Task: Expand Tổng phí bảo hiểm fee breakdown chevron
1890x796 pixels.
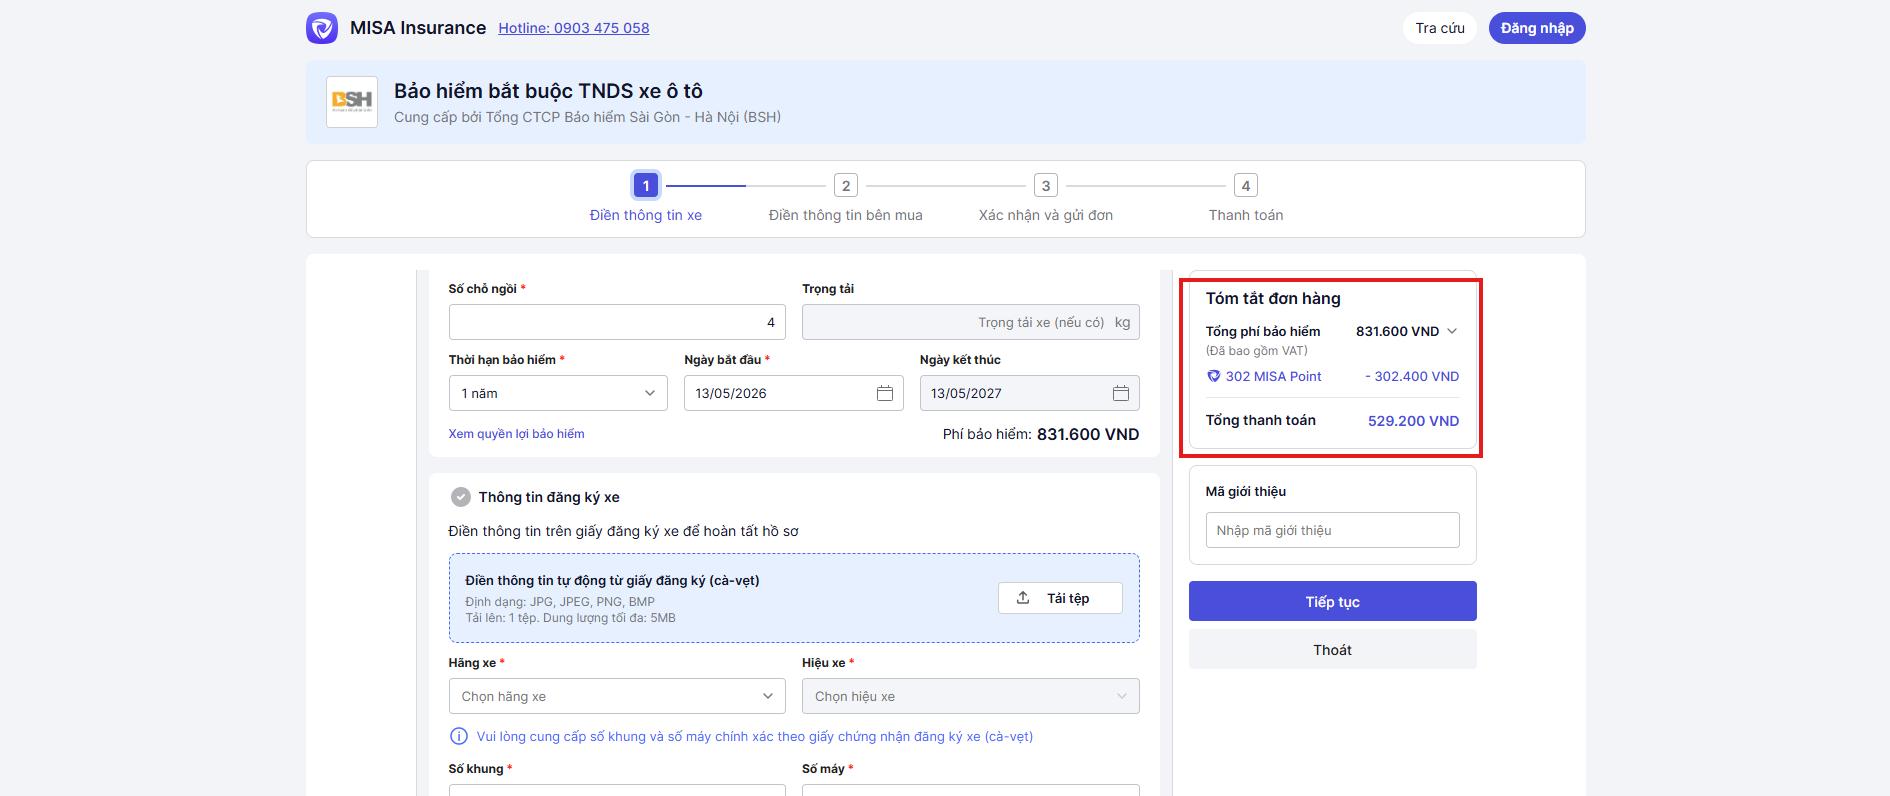Action: click(1452, 331)
